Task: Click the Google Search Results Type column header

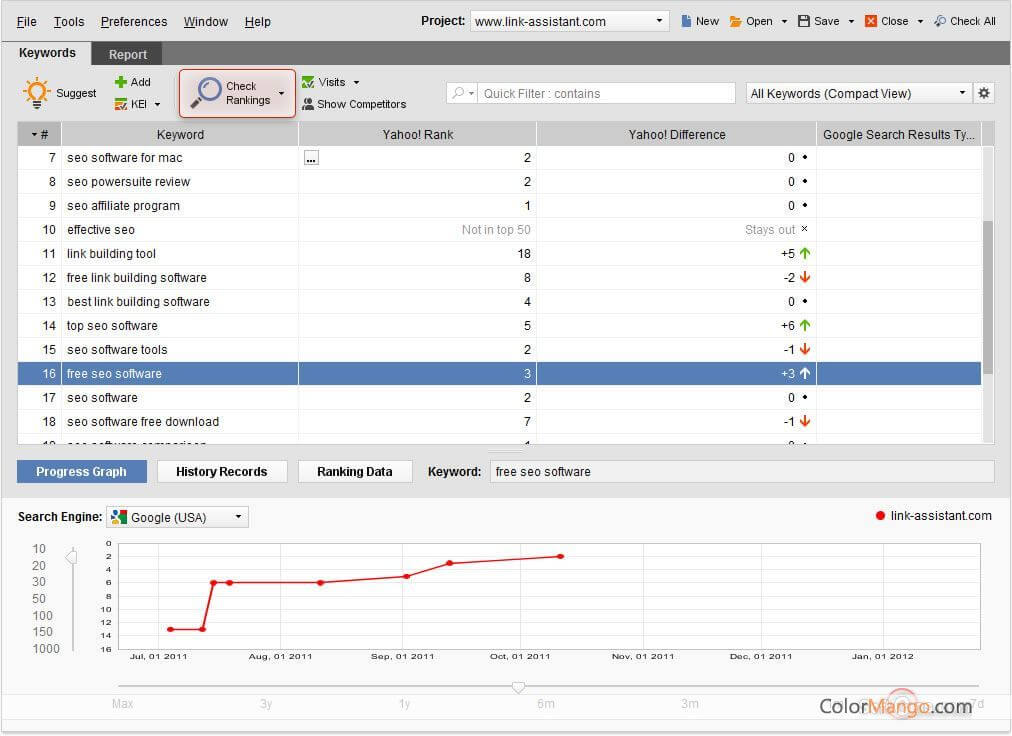Action: [898, 134]
